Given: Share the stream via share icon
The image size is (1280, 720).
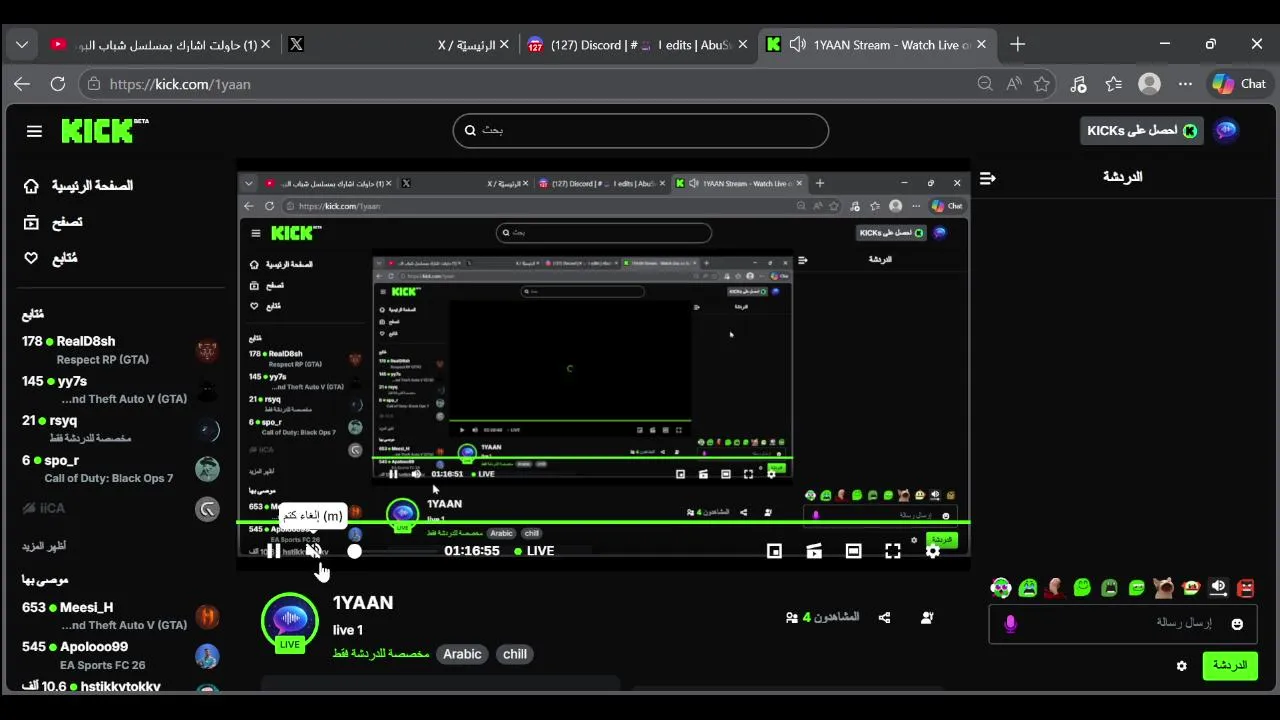Looking at the screenshot, I should coord(884,618).
